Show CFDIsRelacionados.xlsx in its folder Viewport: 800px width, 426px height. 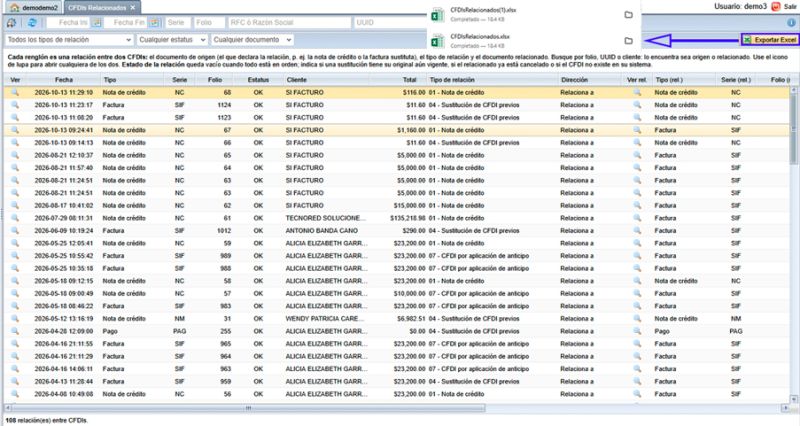pyautogui.click(x=629, y=41)
